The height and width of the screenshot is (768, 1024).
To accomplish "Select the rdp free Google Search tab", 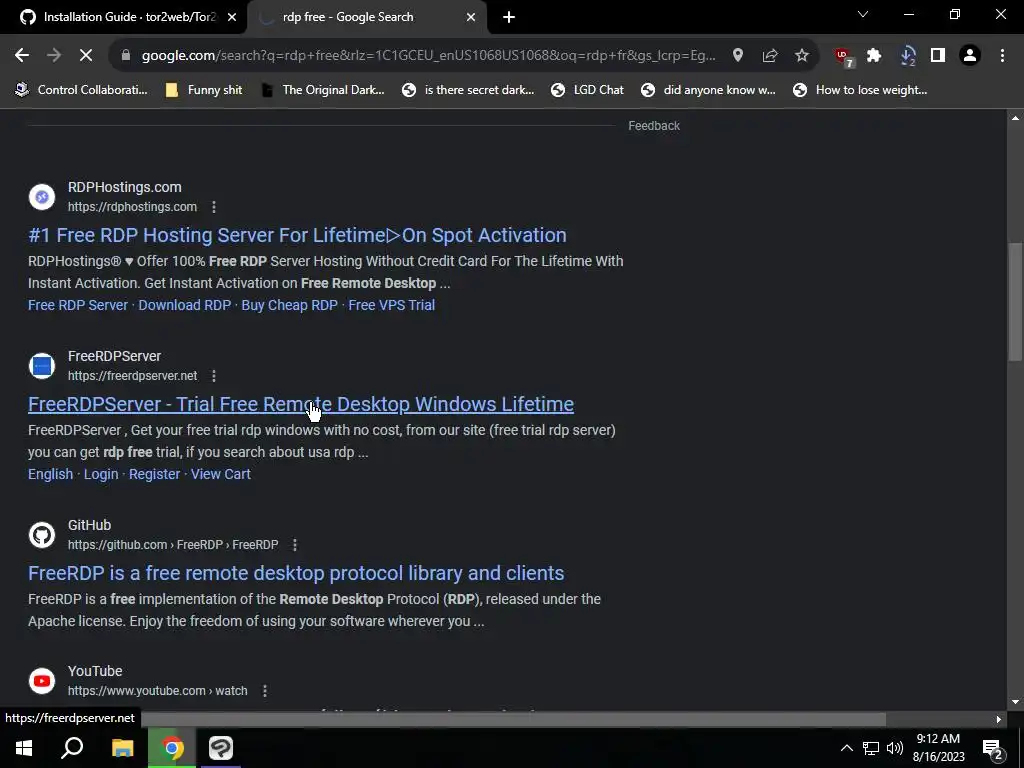I will pyautogui.click(x=366, y=18).
